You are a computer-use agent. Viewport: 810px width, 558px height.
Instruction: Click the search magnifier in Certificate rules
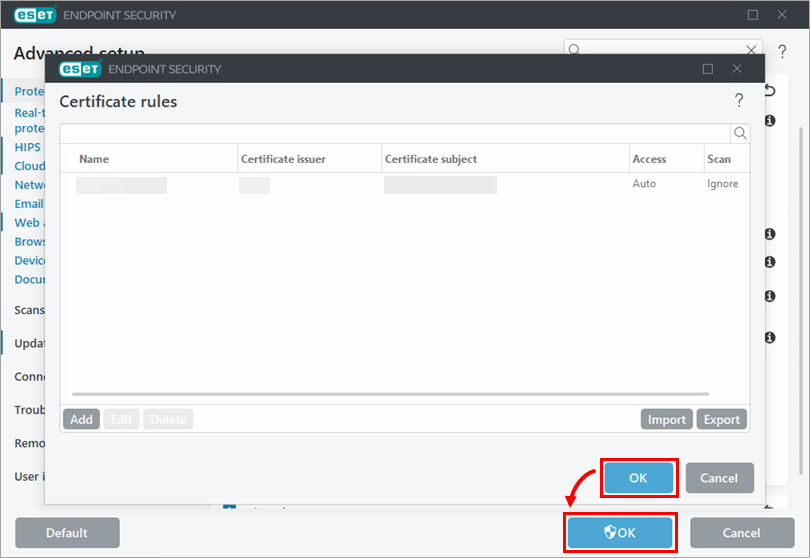pyautogui.click(x=740, y=133)
